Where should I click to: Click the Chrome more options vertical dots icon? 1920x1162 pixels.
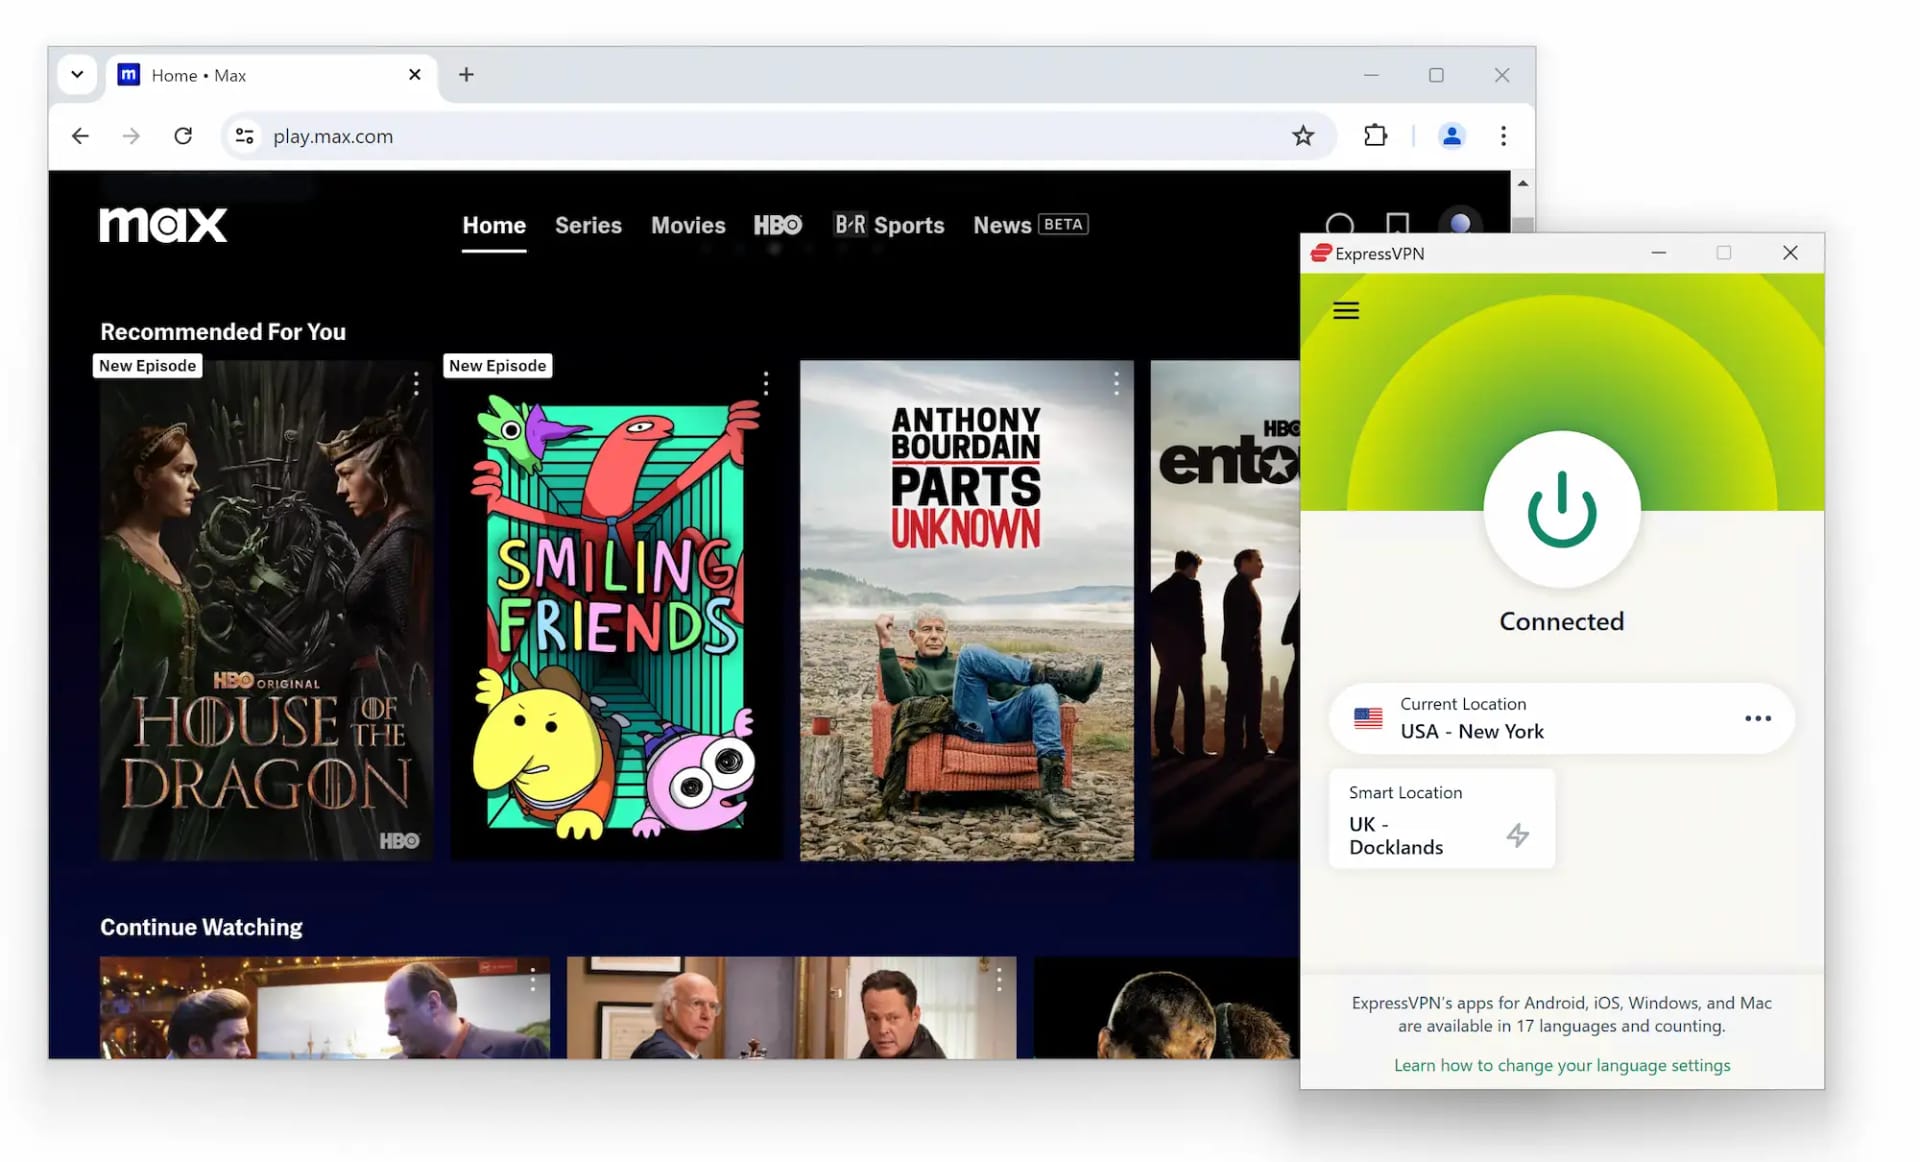tap(1503, 134)
